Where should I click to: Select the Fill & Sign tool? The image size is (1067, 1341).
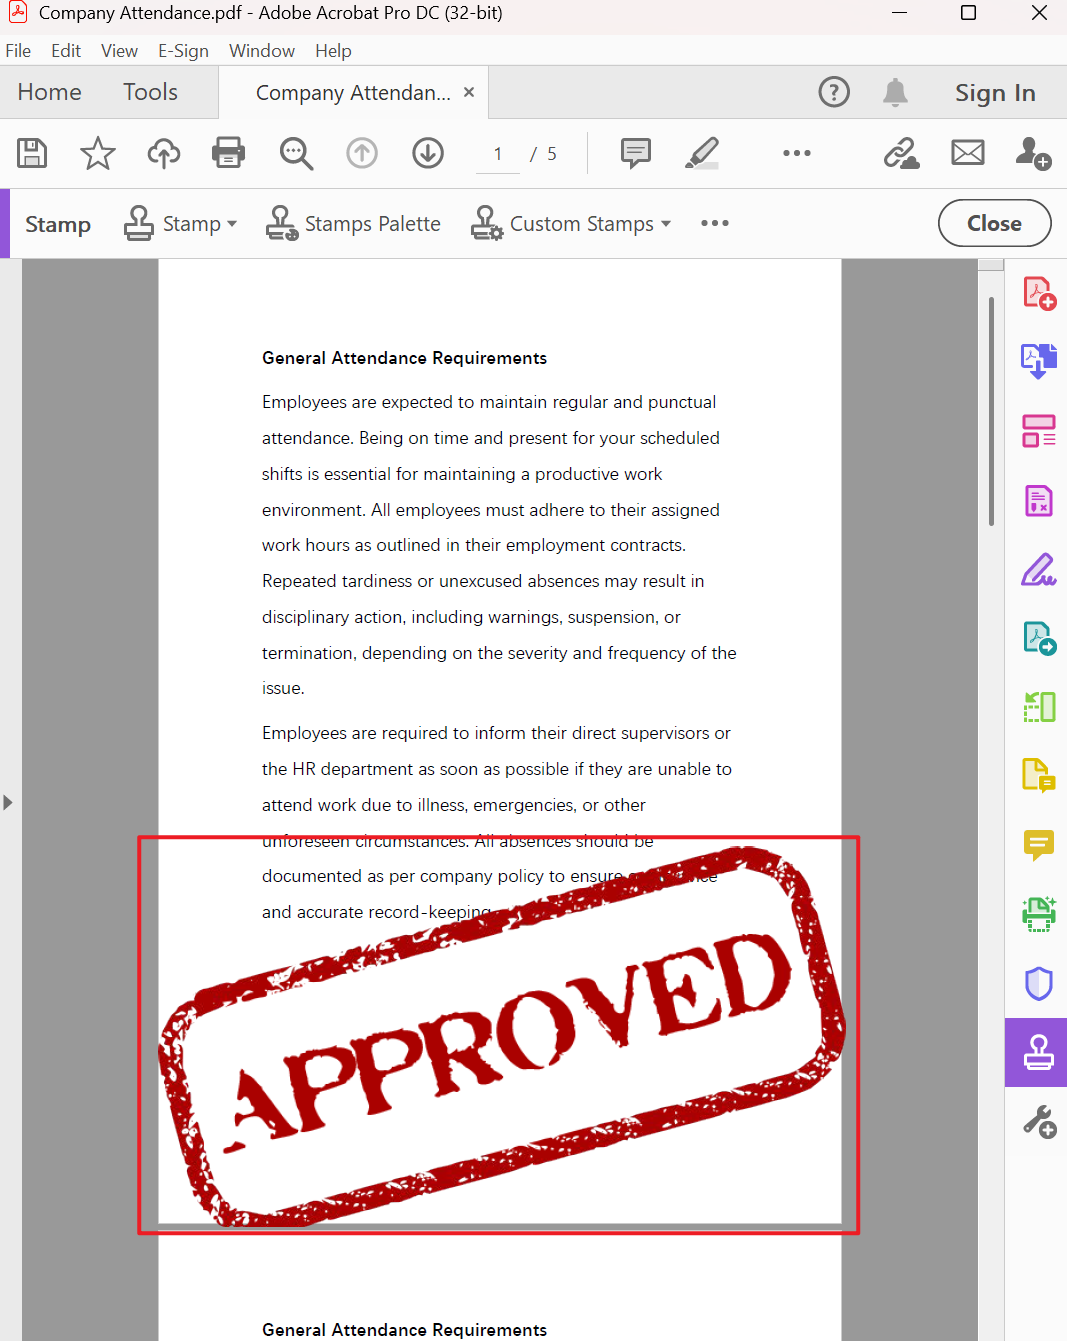coord(1038,568)
